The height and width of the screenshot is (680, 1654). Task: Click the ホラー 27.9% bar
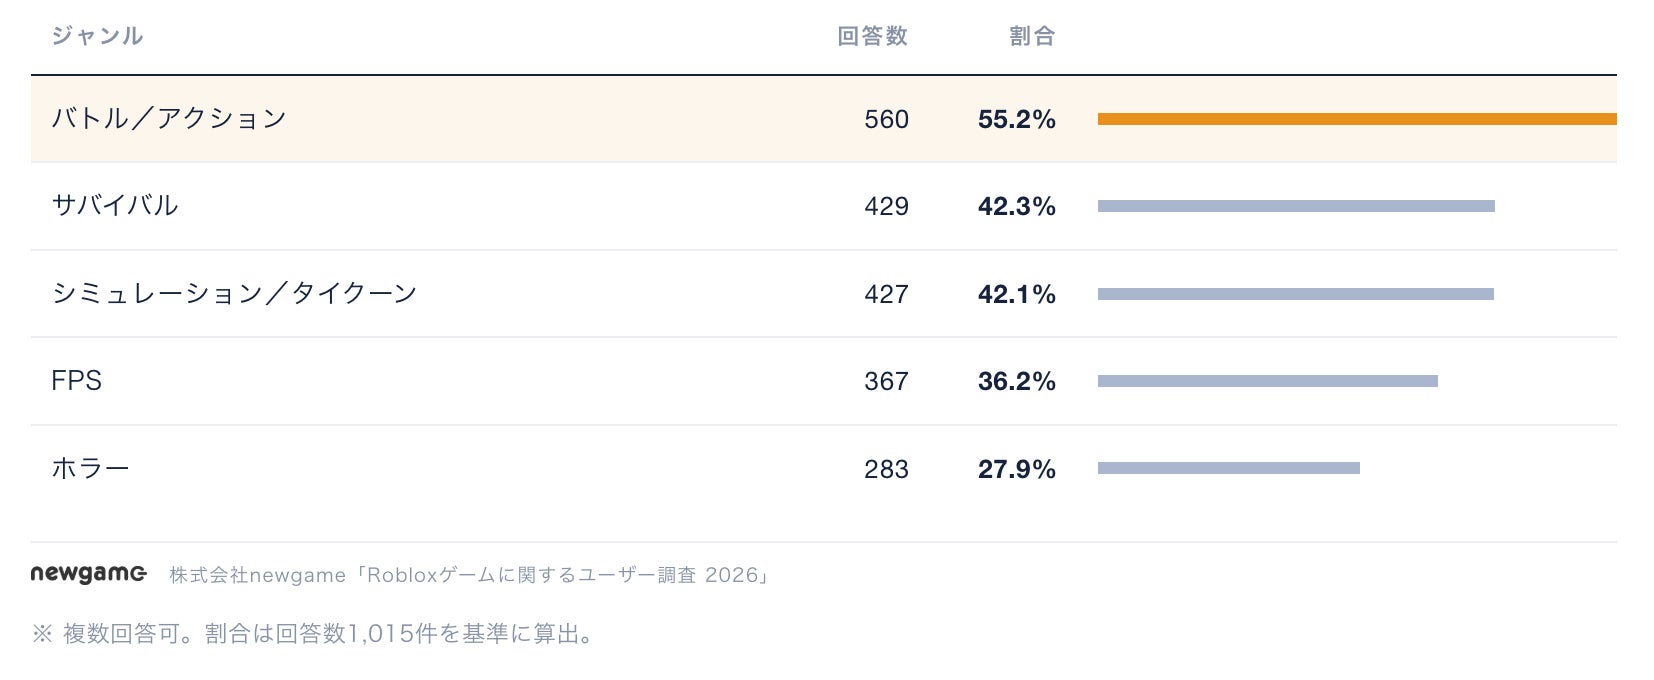click(1229, 468)
